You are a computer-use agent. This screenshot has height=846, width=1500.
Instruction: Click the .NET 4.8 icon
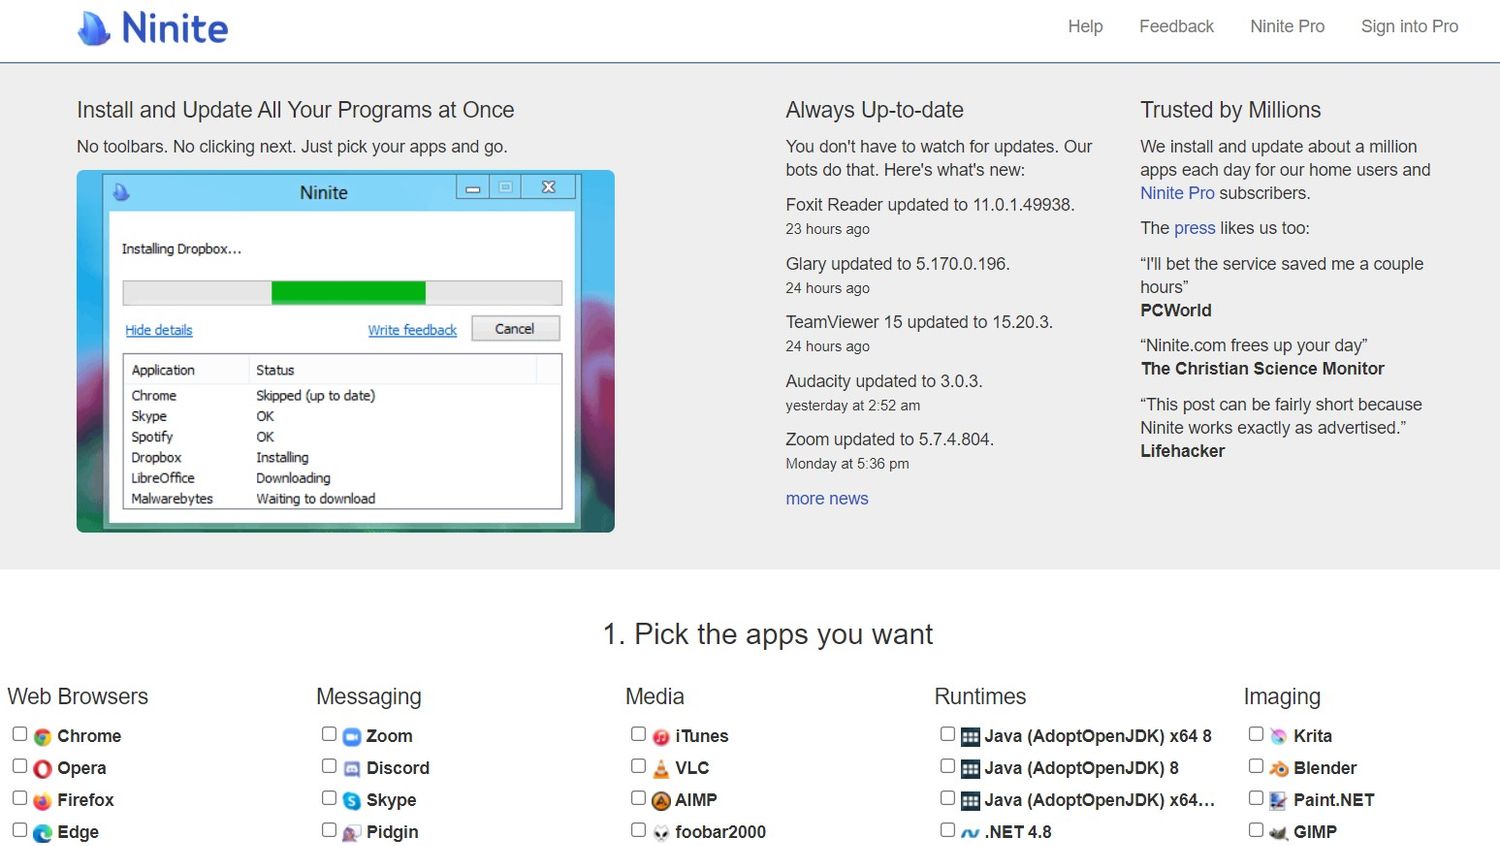coord(970,833)
